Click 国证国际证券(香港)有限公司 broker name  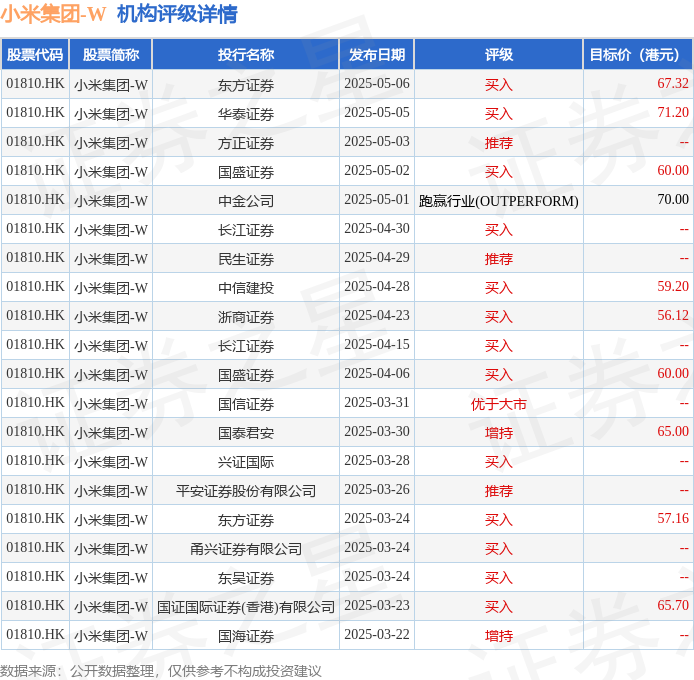click(x=246, y=607)
